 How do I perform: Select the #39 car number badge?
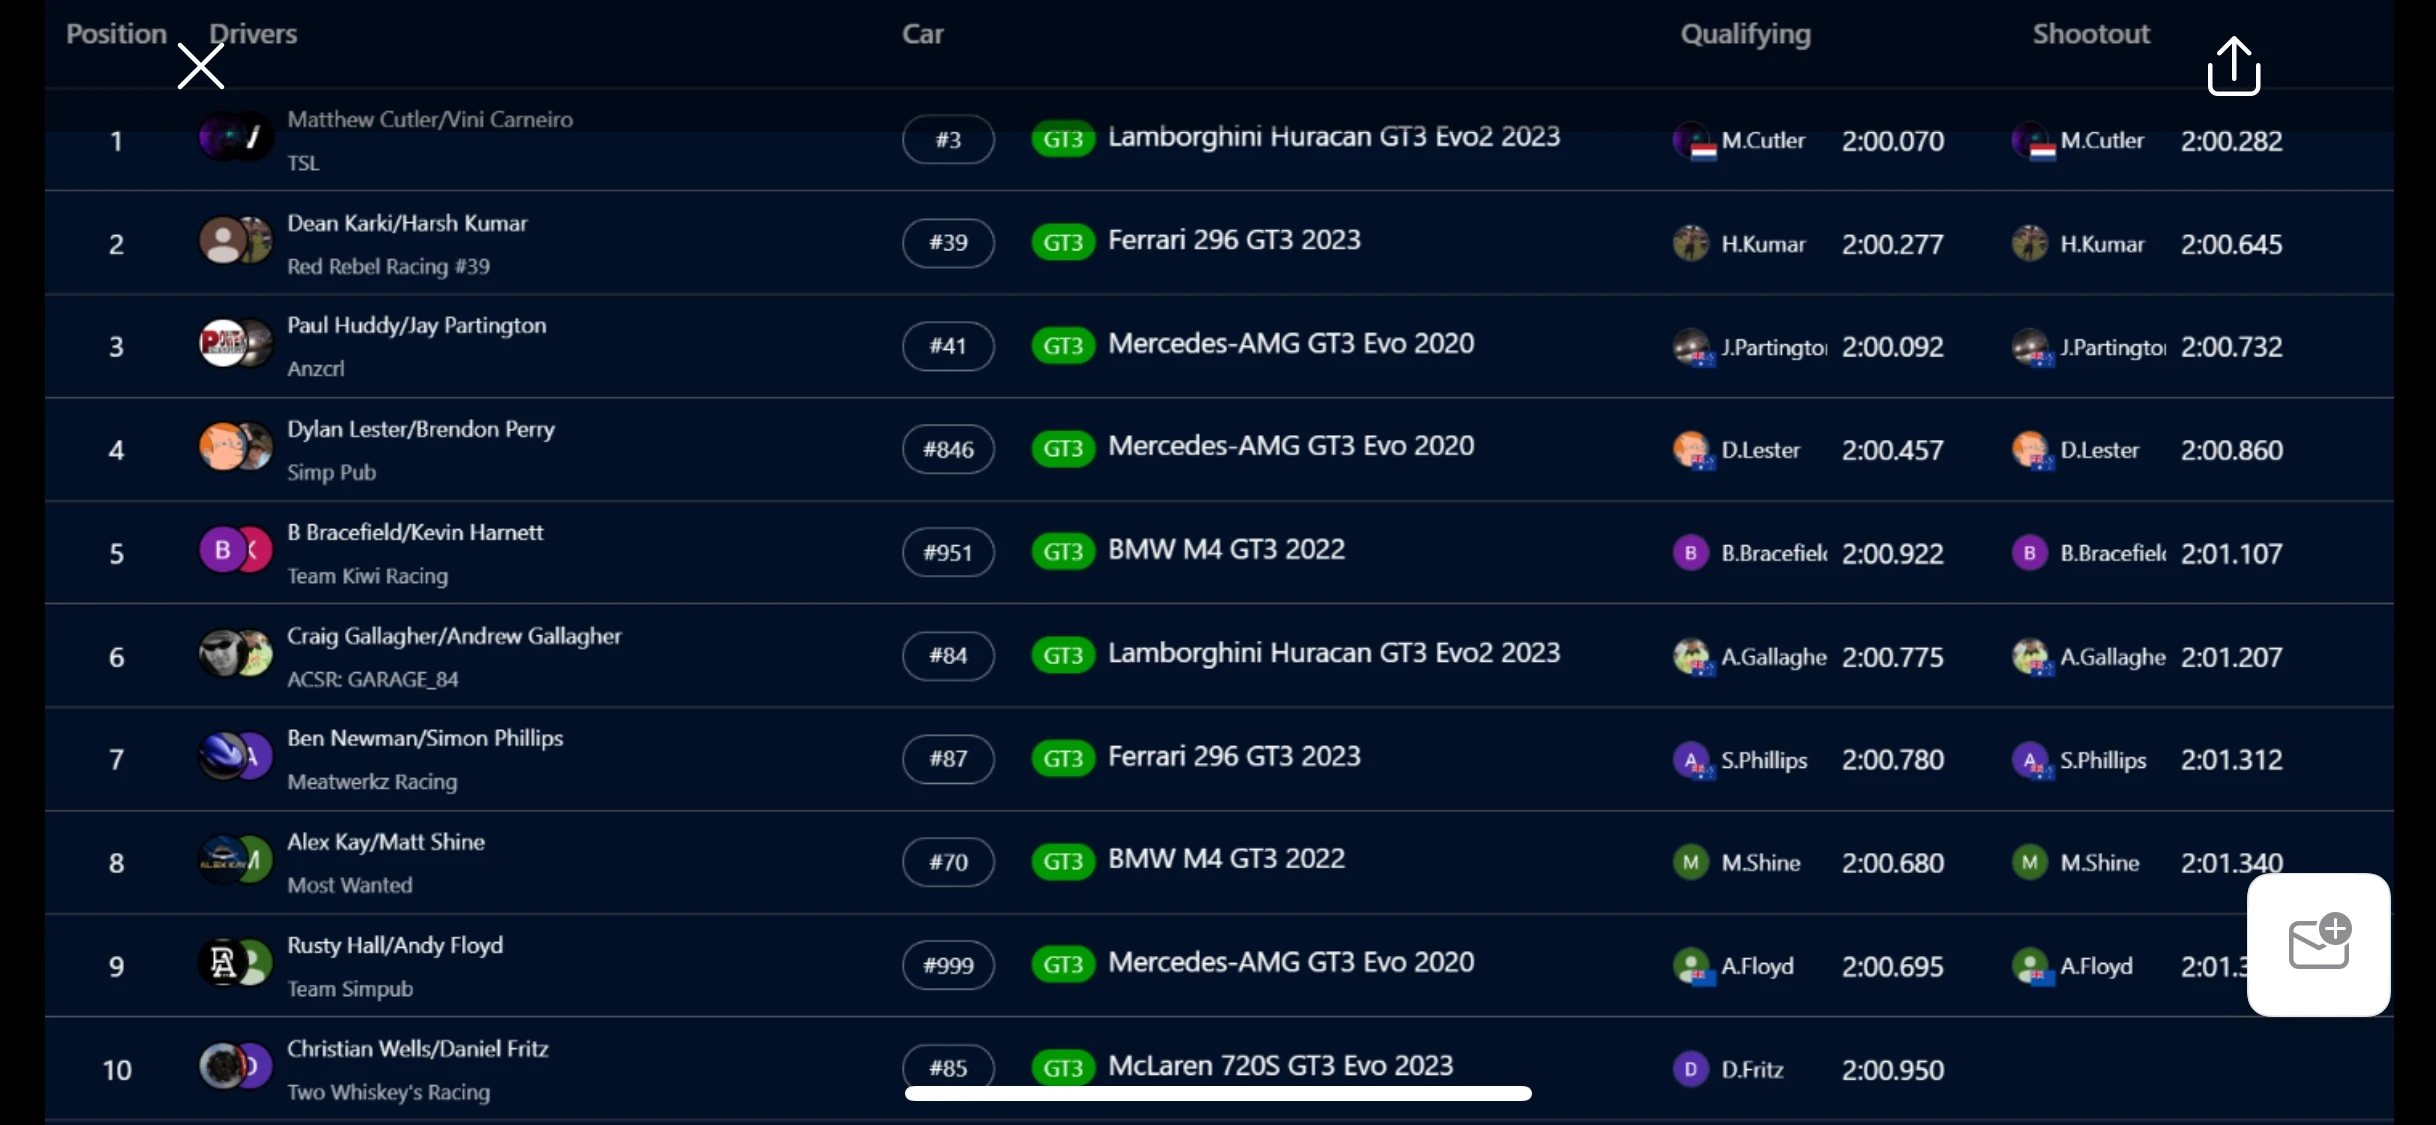click(x=948, y=242)
